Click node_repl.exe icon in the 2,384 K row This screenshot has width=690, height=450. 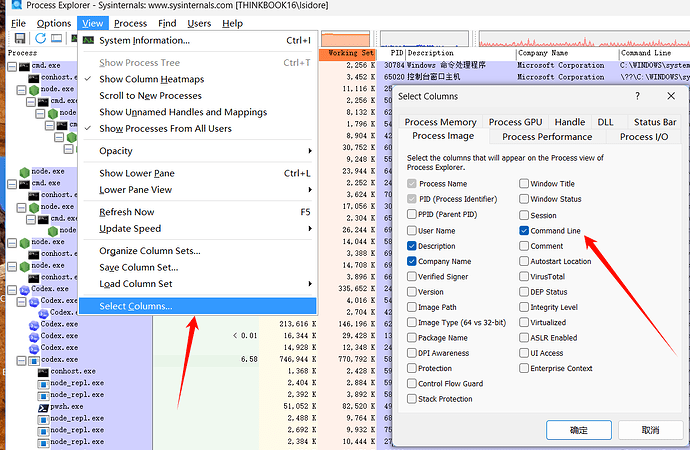click(43, 443)
